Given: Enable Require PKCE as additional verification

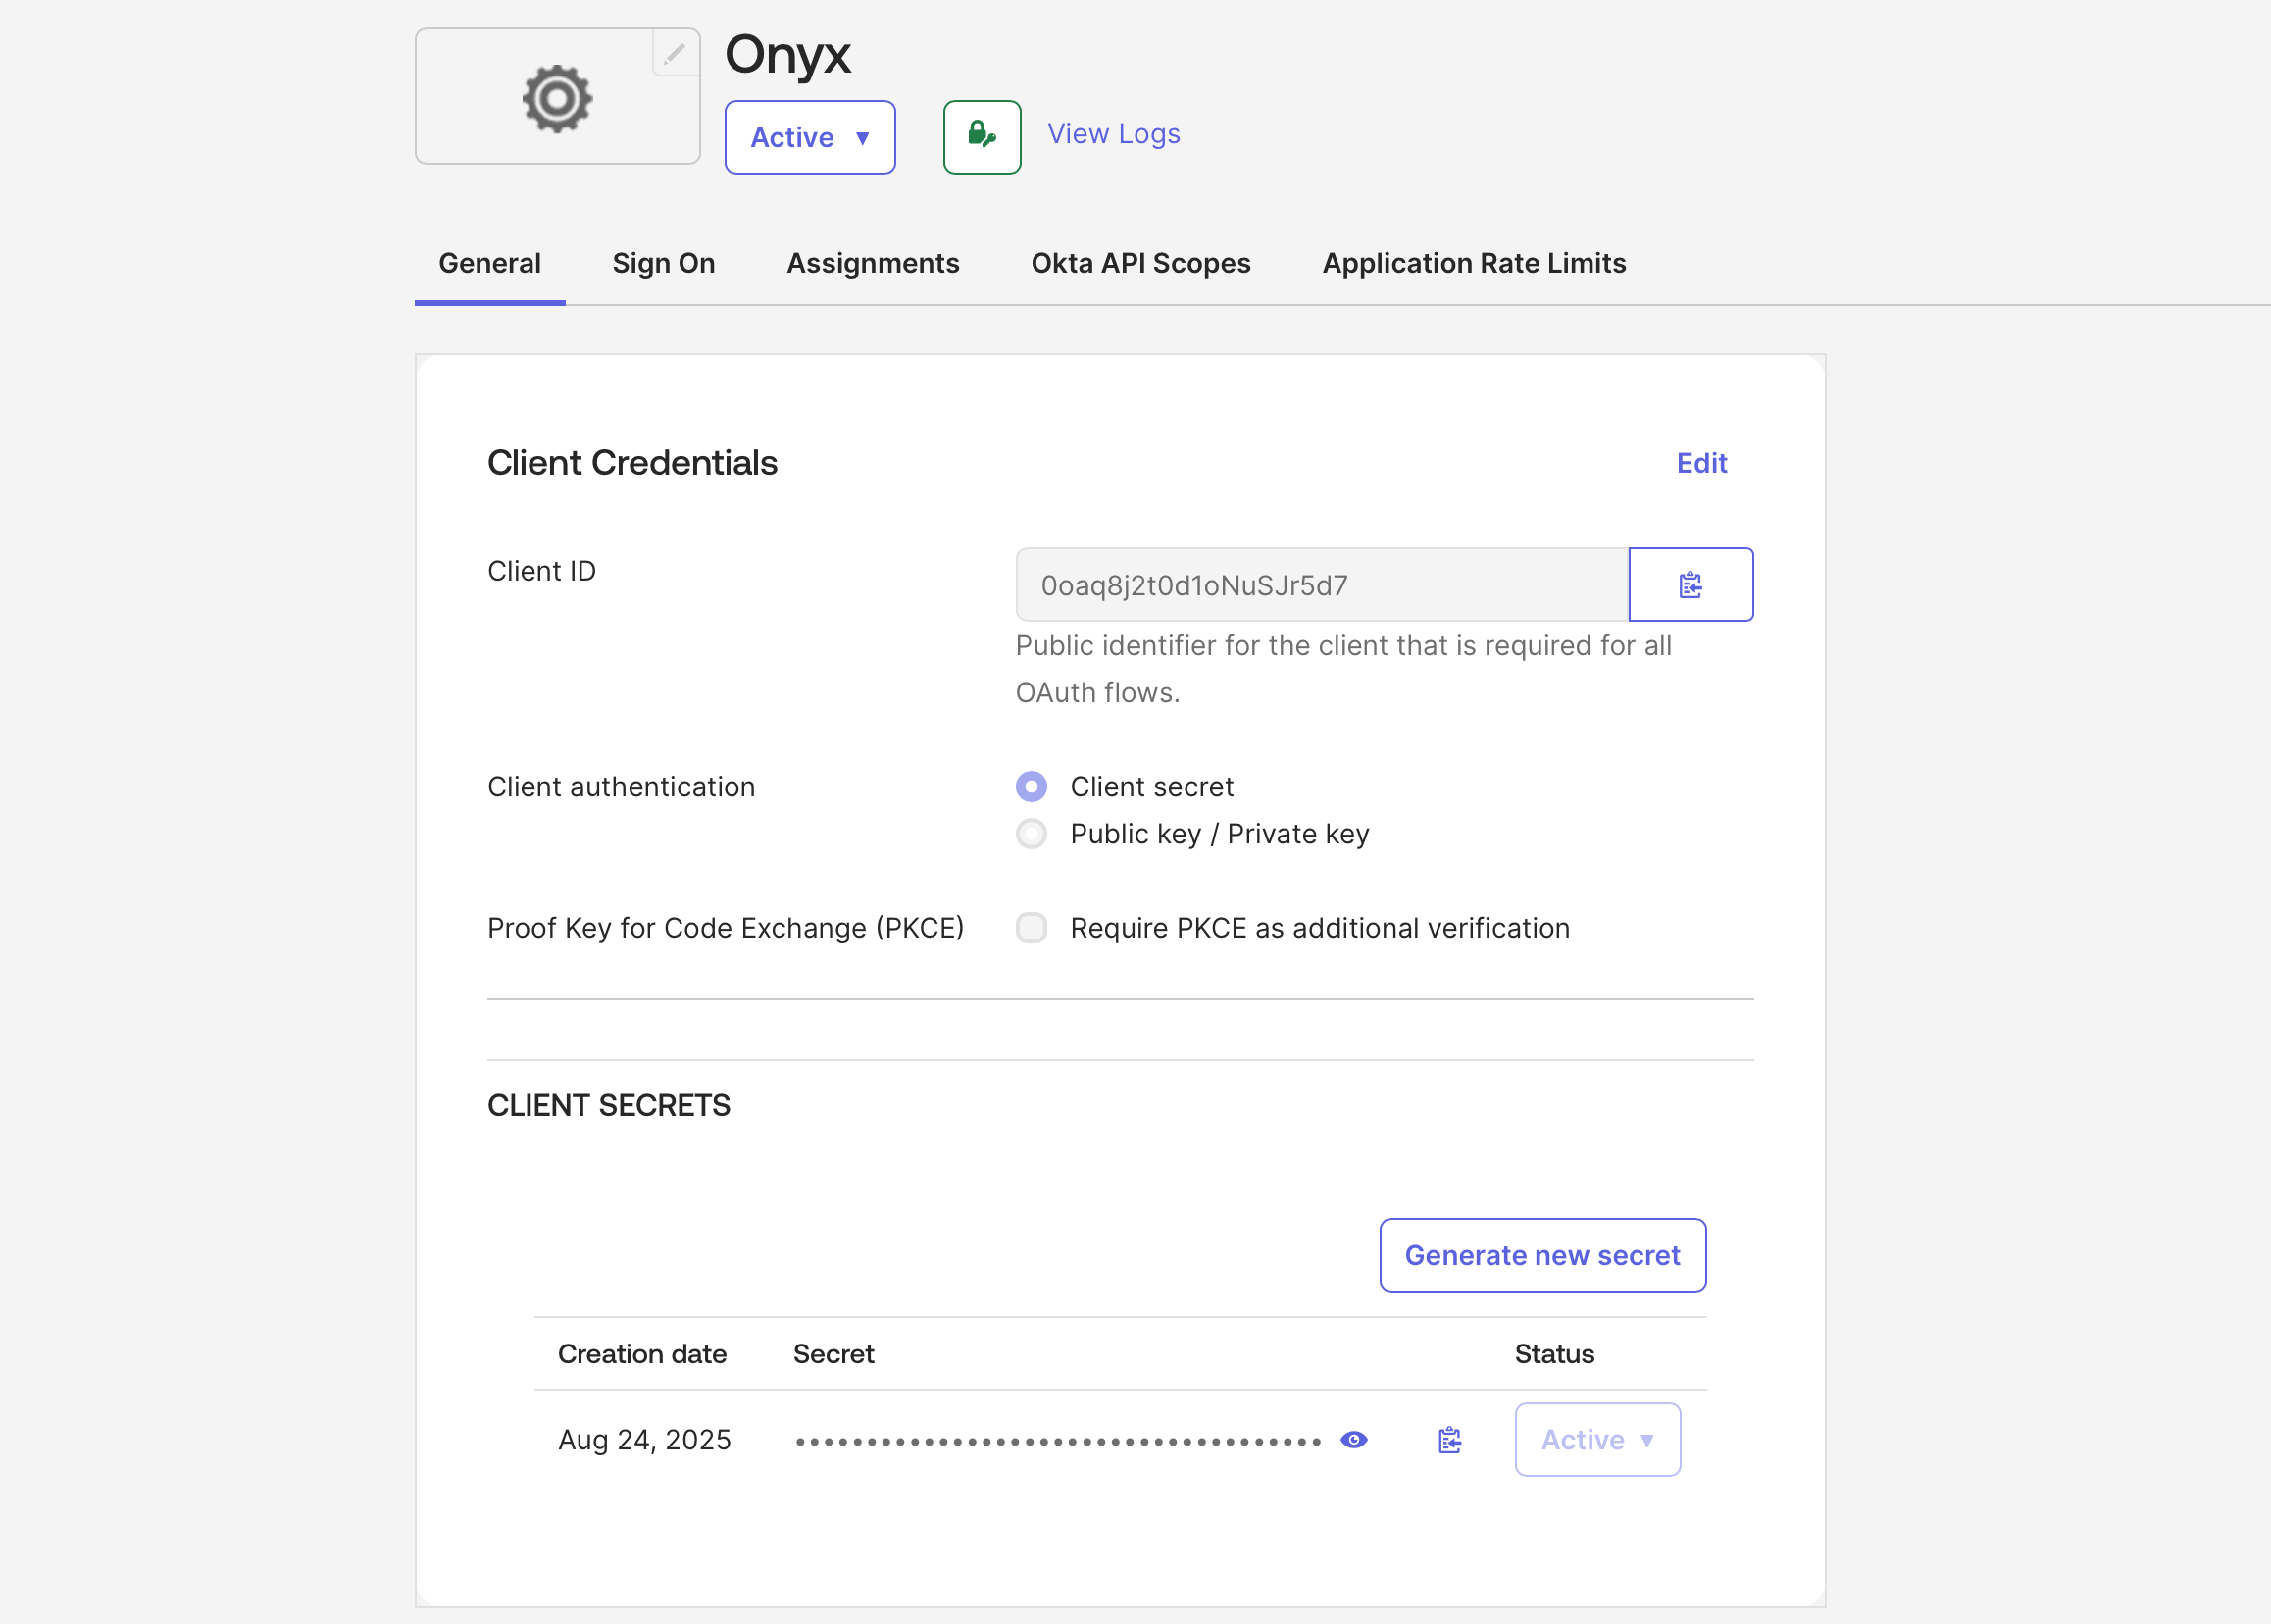Looking at the screenshot, I should (x=1031, y=928).
